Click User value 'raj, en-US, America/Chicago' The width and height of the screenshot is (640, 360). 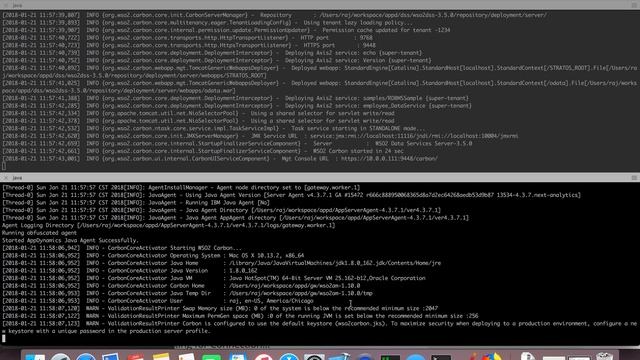click(271, 301)
